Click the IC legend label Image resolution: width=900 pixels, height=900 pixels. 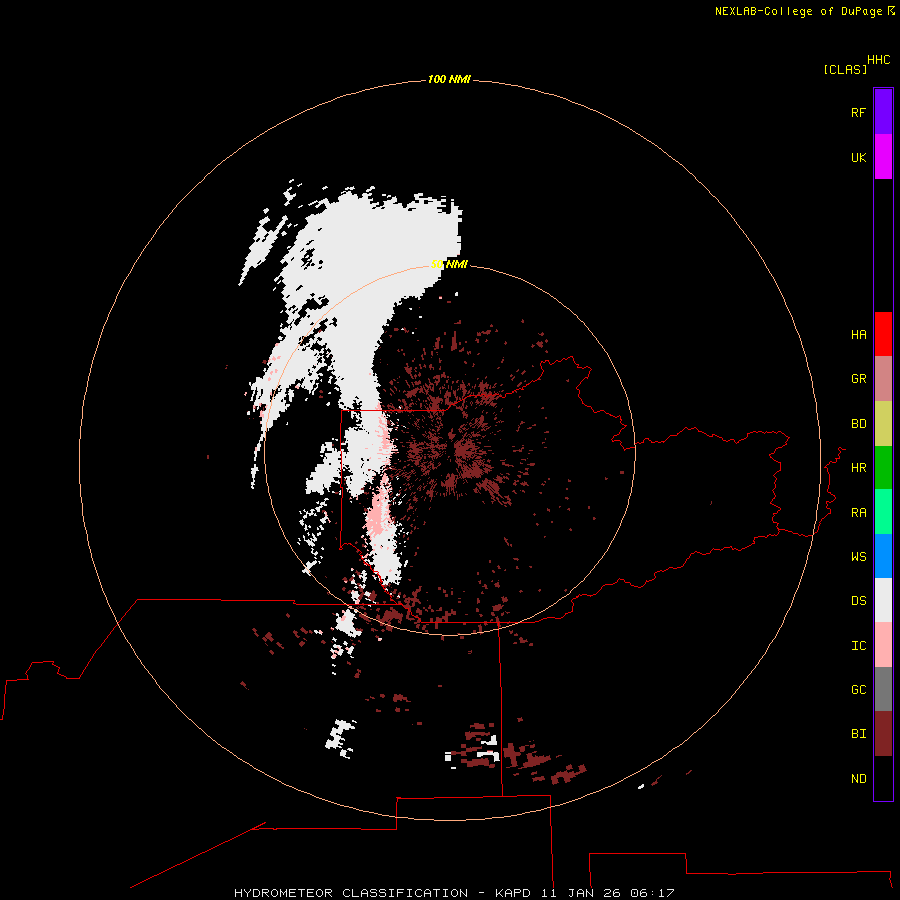[x=858, y=646]
